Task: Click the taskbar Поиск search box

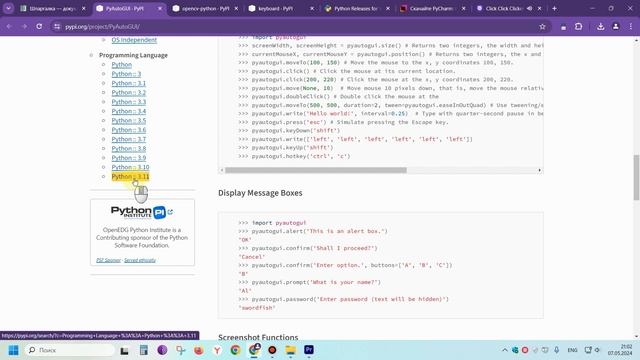Action: pyautogui.click(x=69, y=350)
